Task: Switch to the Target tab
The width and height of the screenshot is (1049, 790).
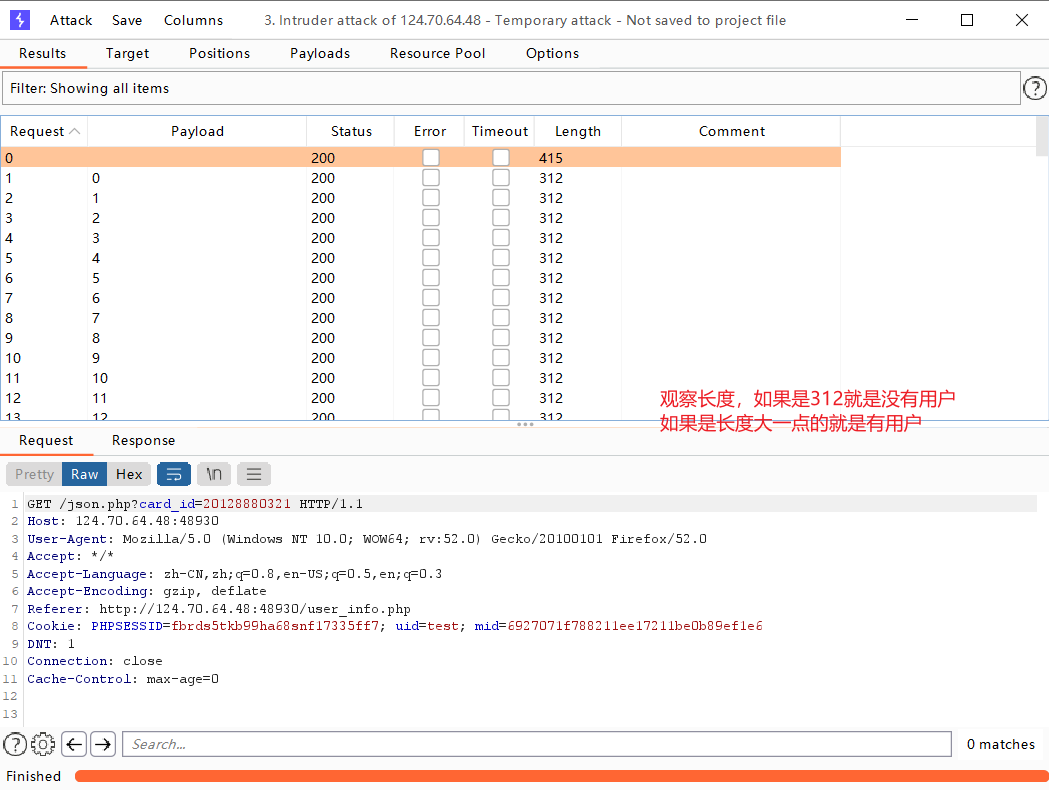Action: pyautogui.click(x=127, y=54)
